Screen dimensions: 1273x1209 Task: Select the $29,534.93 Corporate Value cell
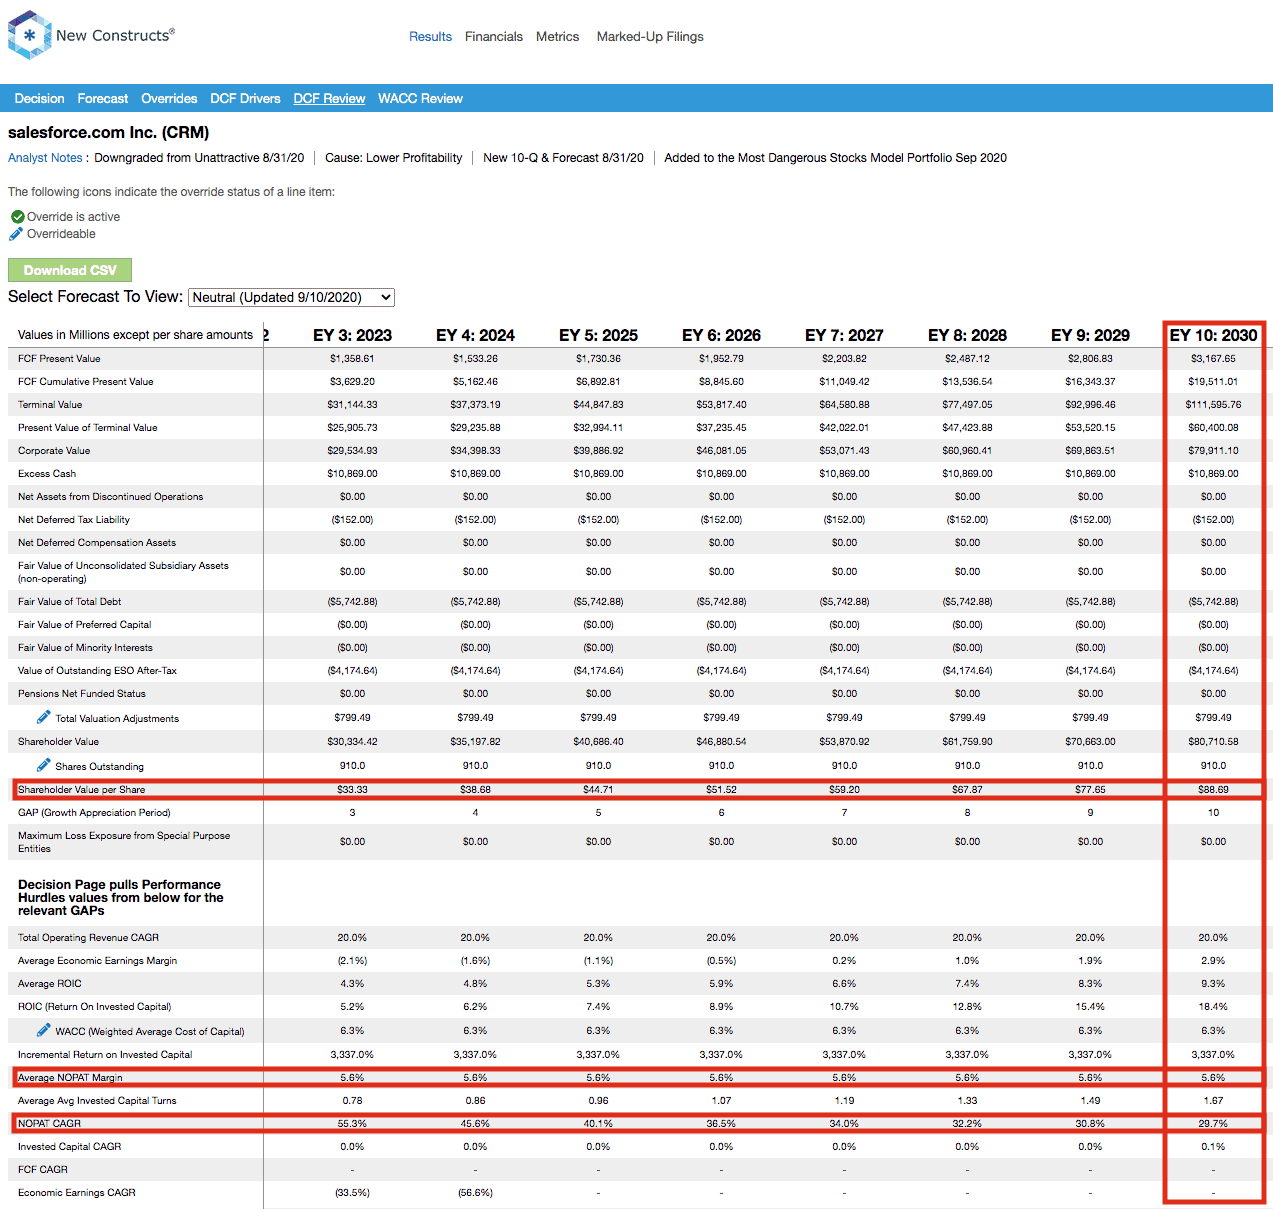tap(352, 451)
